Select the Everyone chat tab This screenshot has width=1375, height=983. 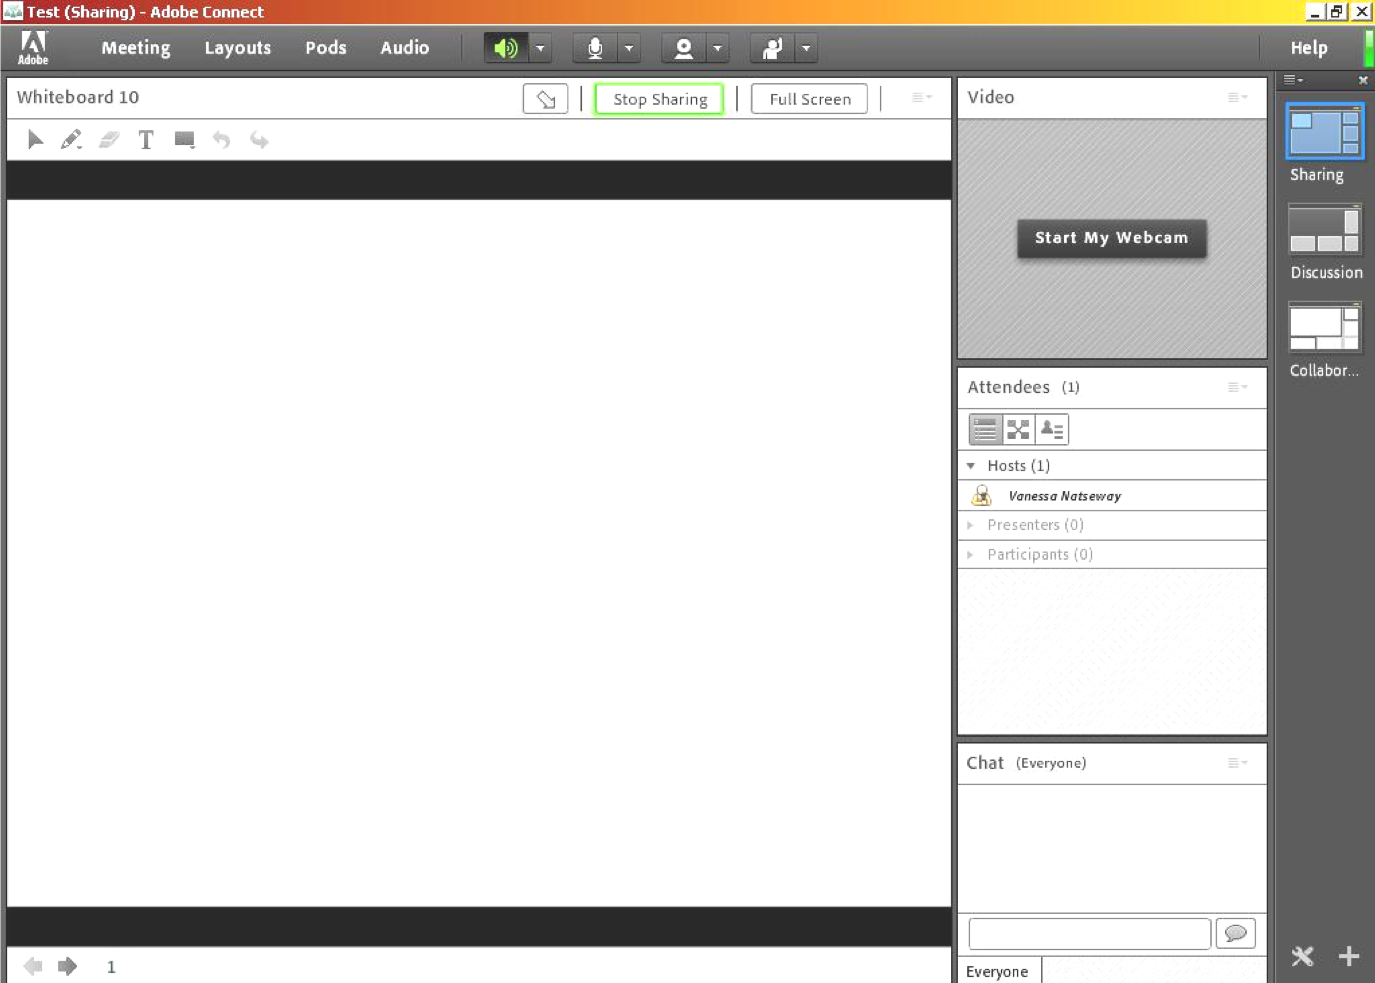coord(998,971)
